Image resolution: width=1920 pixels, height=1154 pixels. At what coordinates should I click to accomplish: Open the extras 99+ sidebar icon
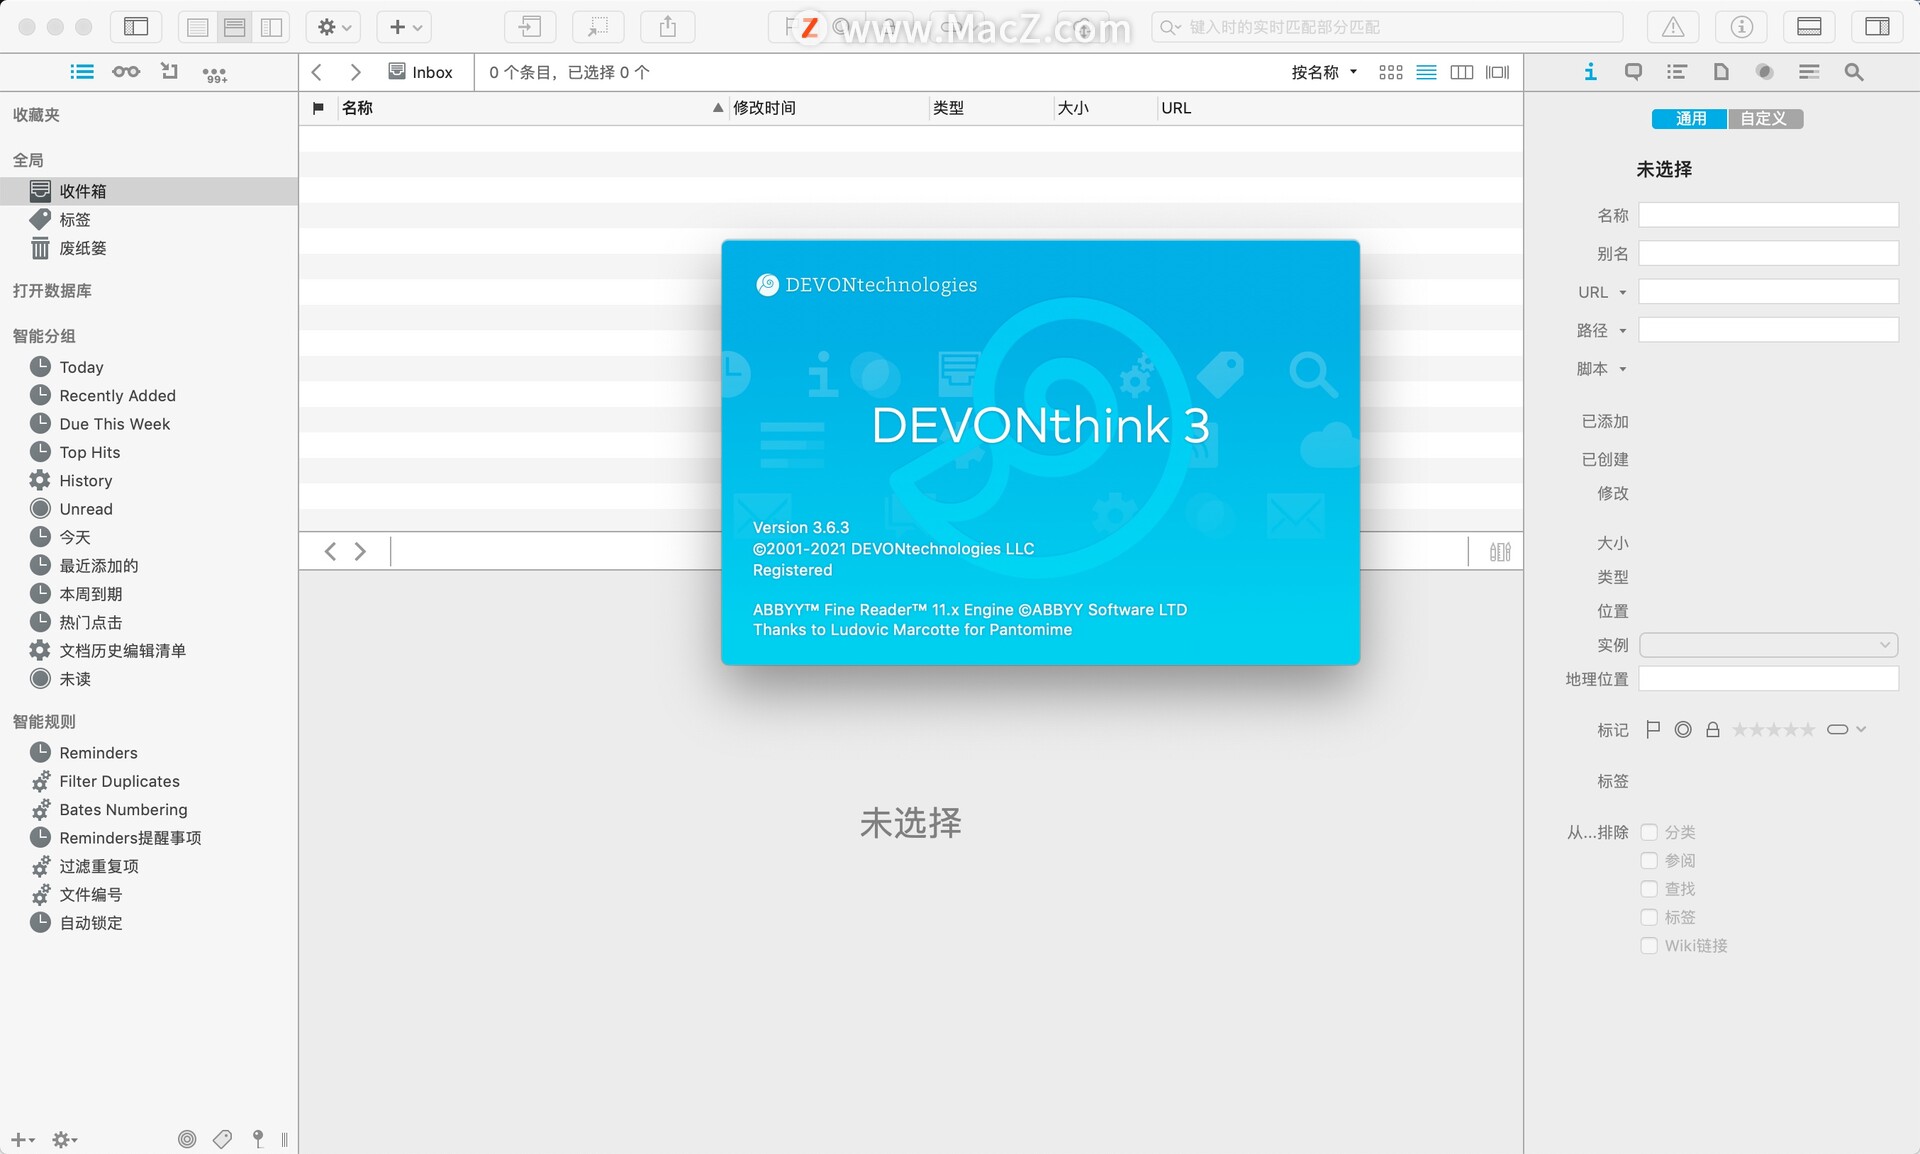[x=214, y=73]
